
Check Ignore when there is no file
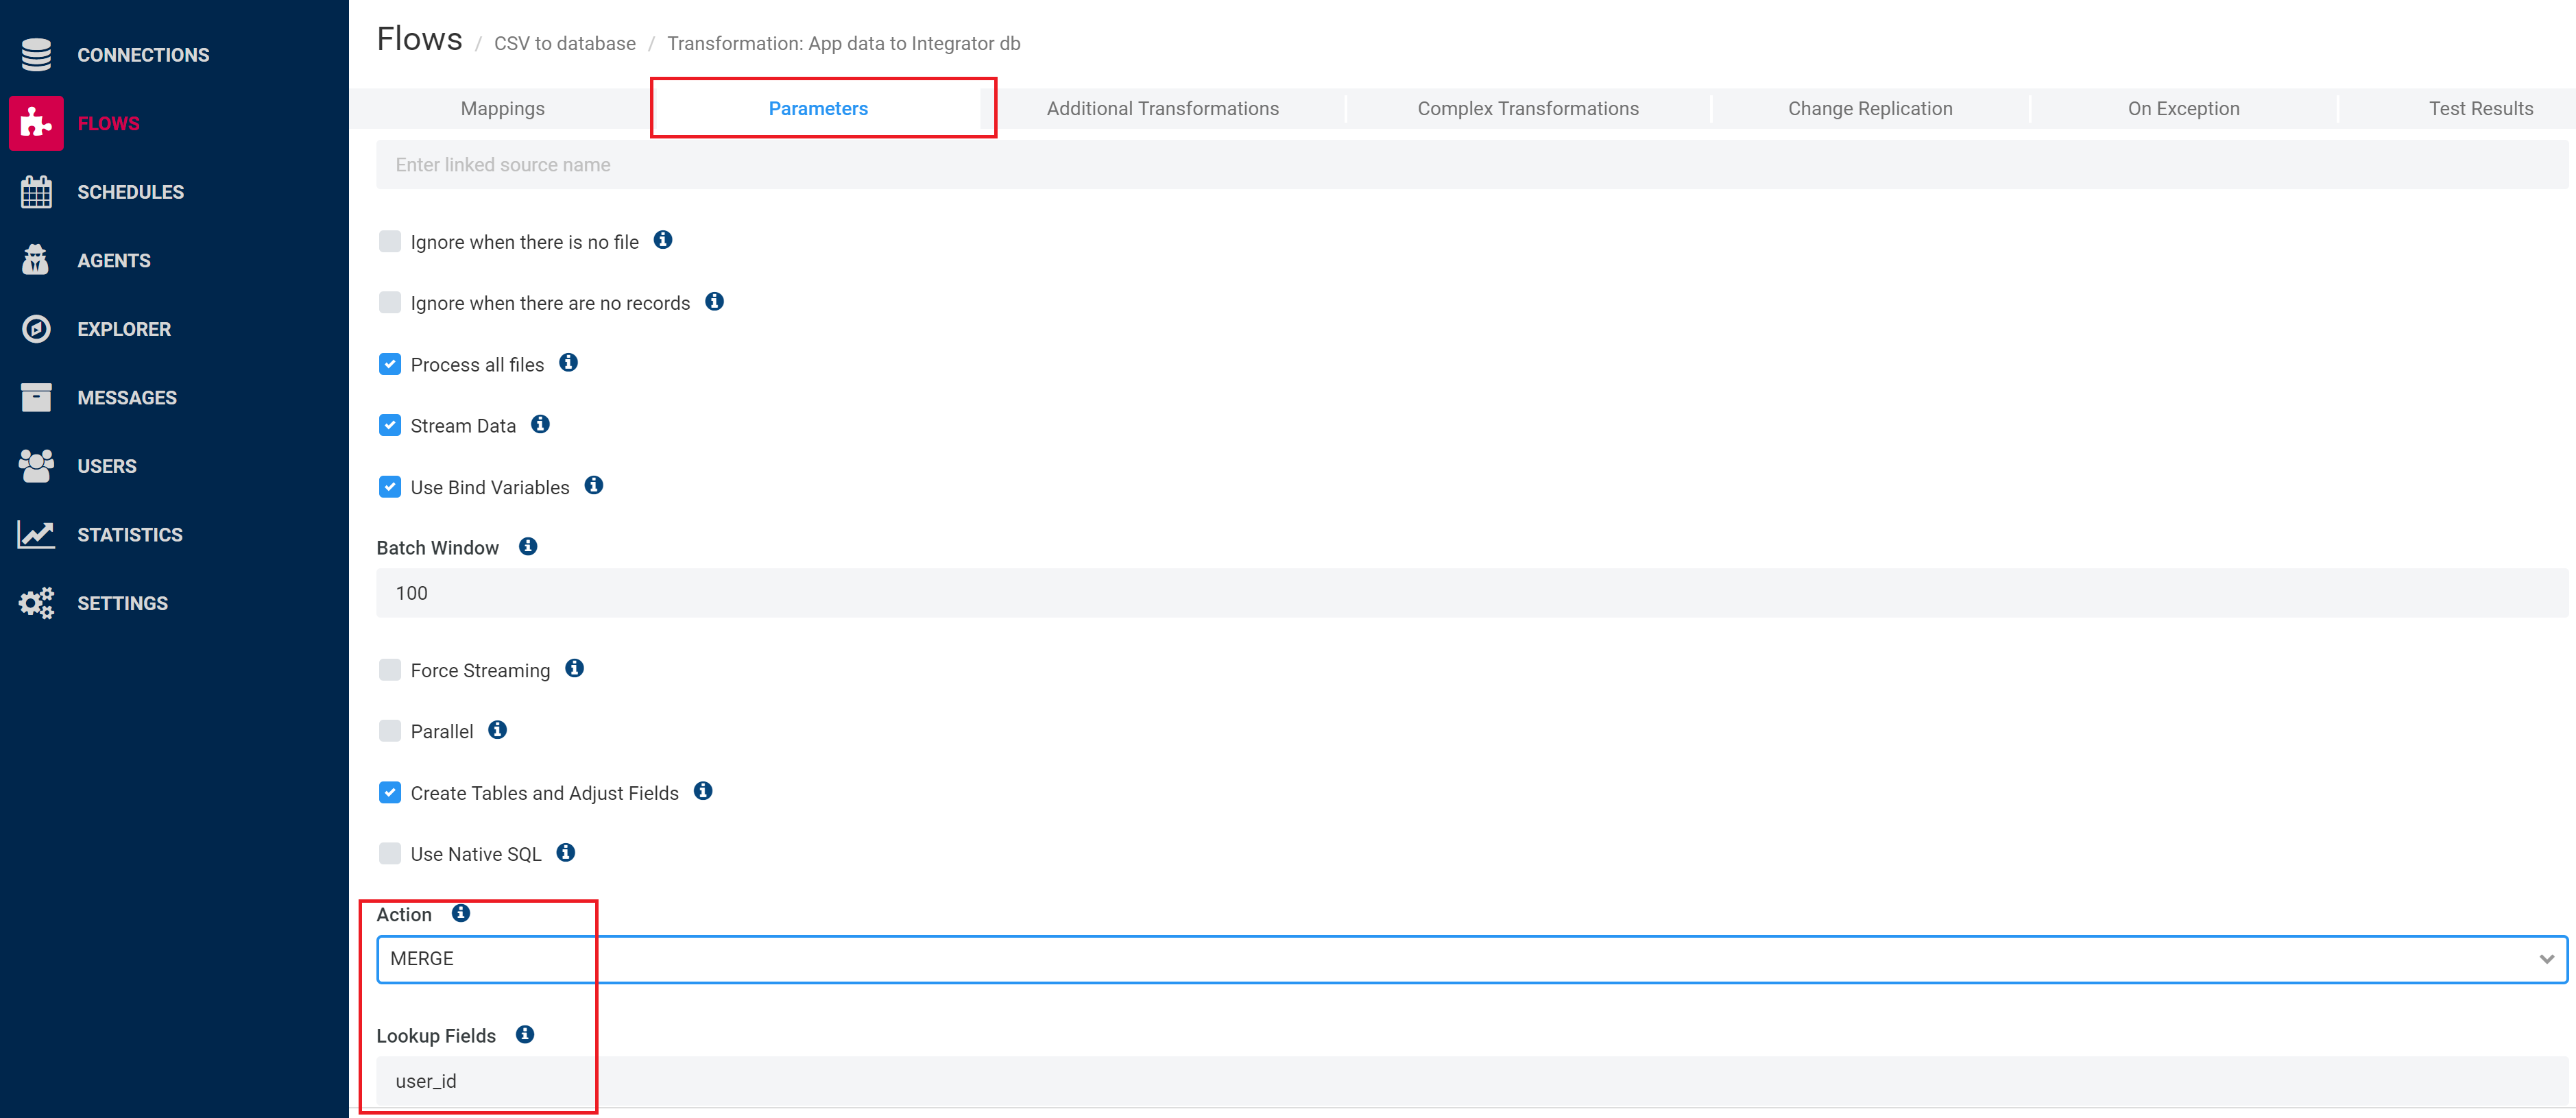pyautogui.click(x=390, y=241)
